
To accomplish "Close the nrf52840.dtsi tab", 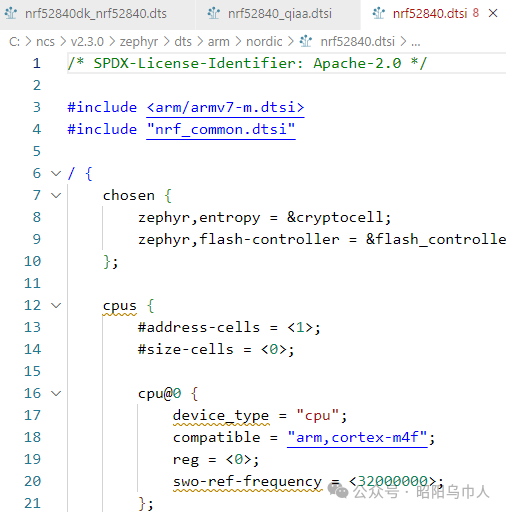I will pos(493,14).
